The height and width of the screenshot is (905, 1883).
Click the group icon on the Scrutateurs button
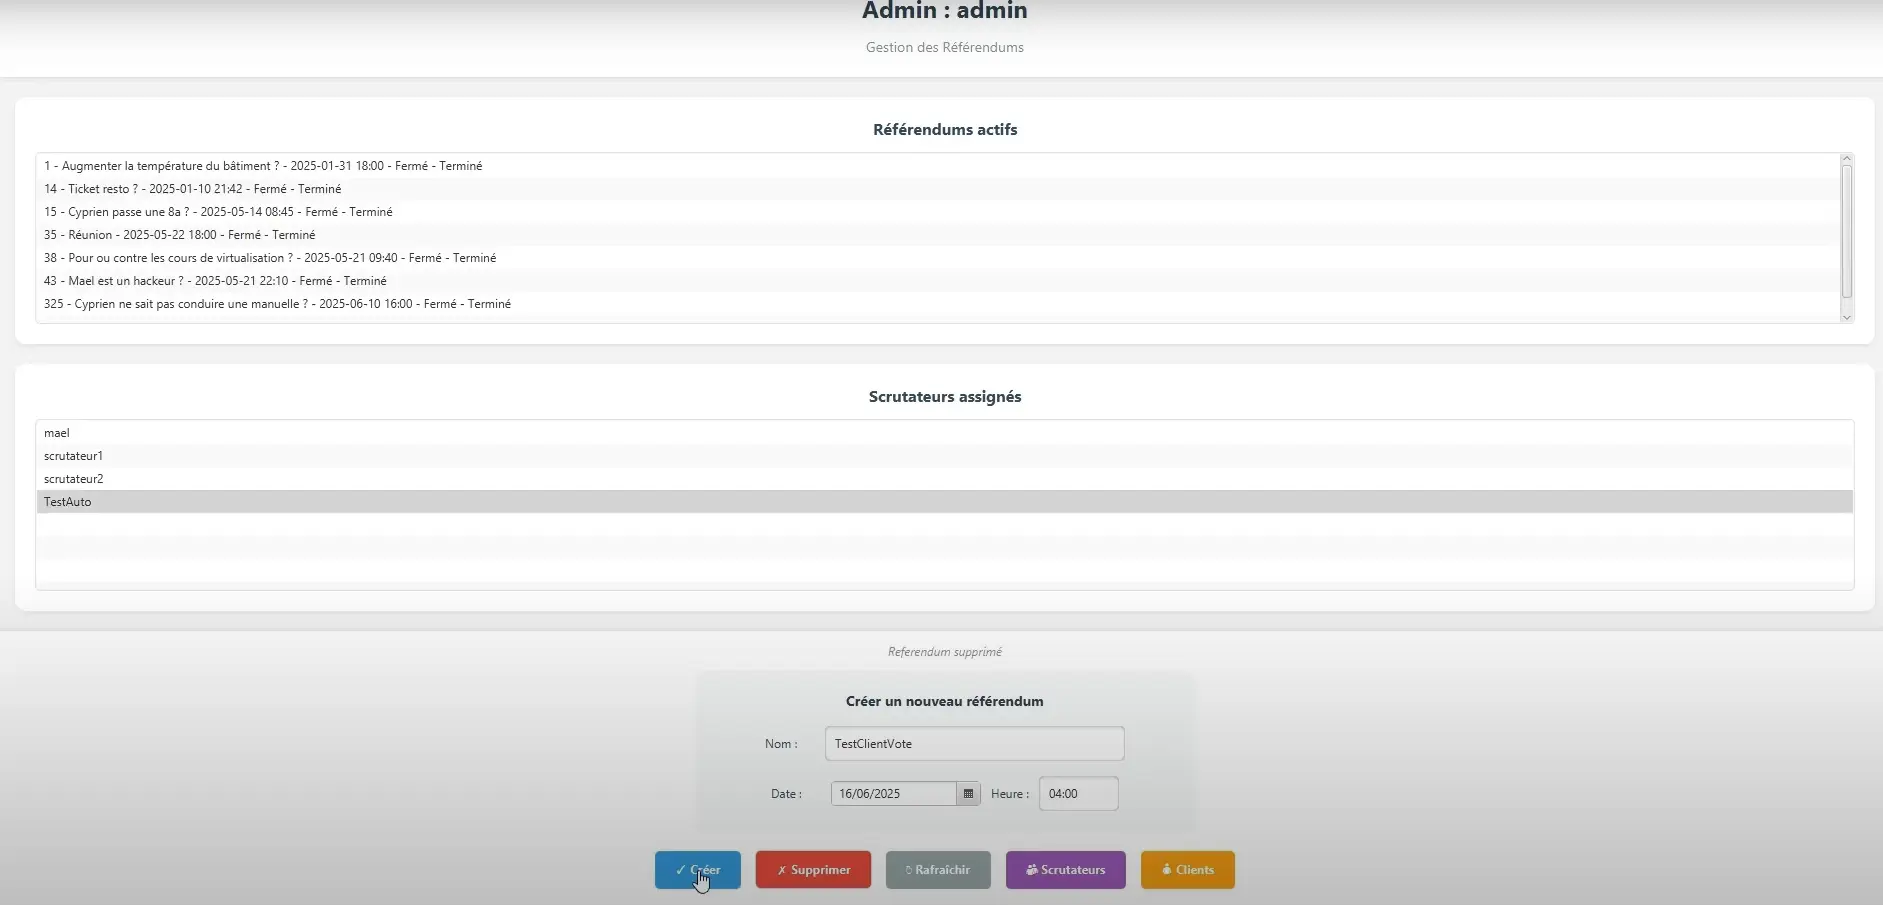point(1032,870)
